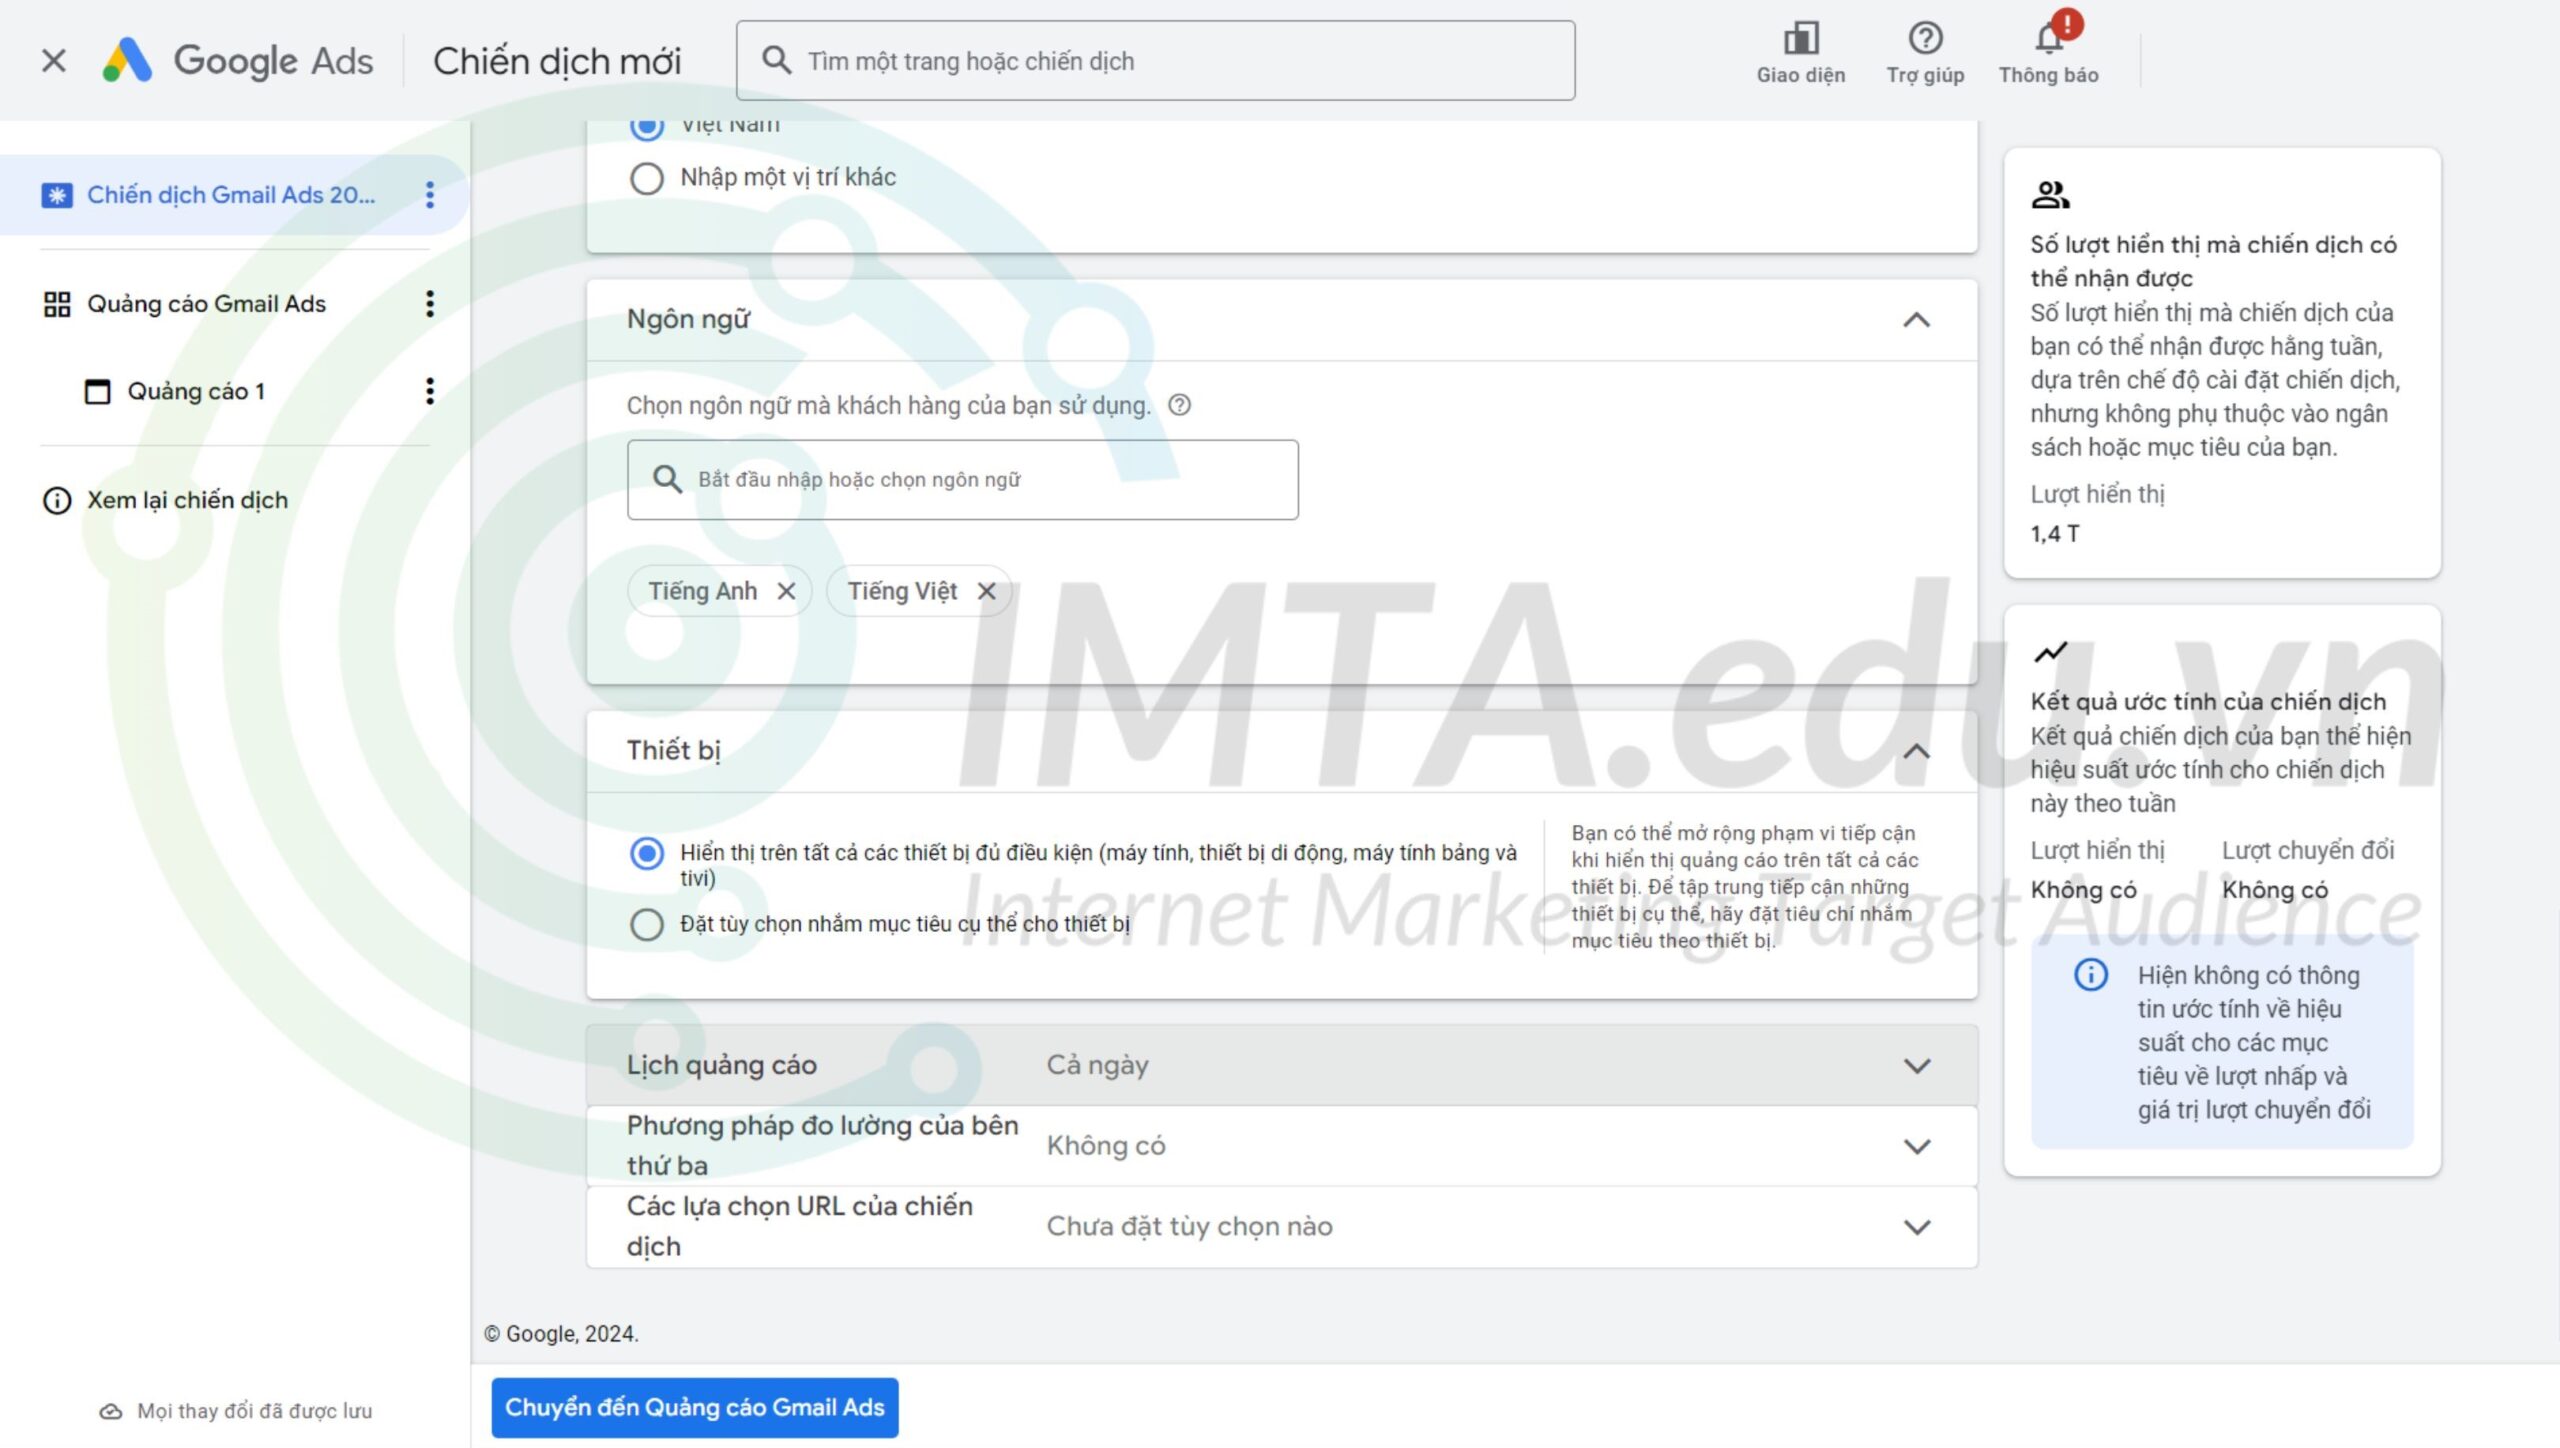2560x1448 pixels.
Task: Collapse the Thiết bị section
Action: (1916, 751)
